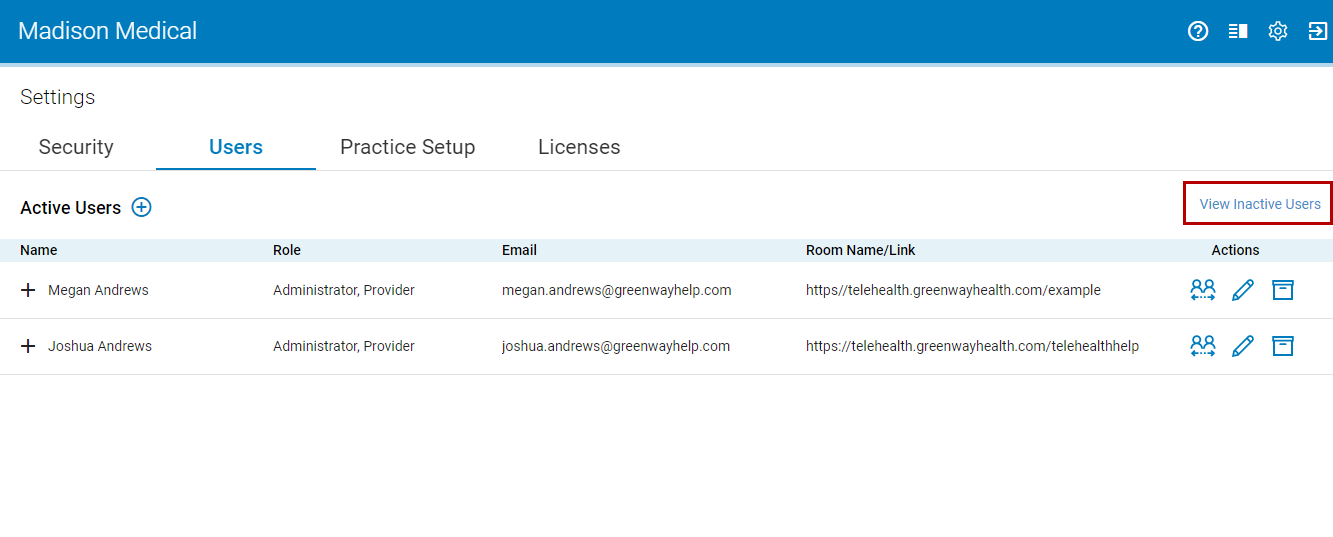Archive Megan Andrews user
This screenshot has height=537, width=1333.
click(x=1283, y=290)
